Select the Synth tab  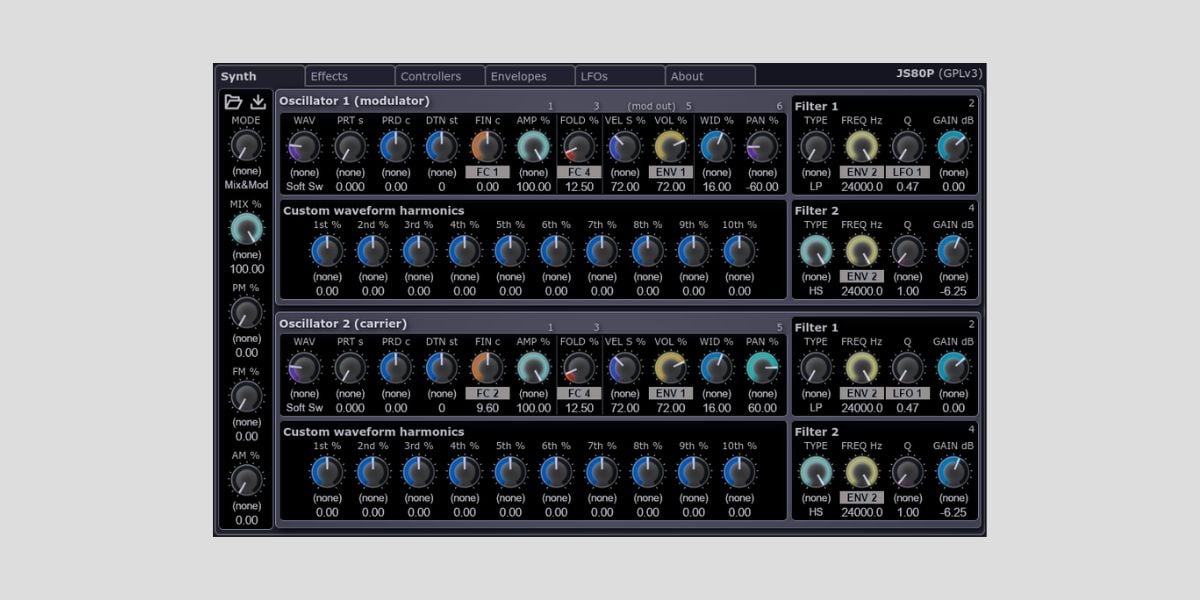point(260,76)
